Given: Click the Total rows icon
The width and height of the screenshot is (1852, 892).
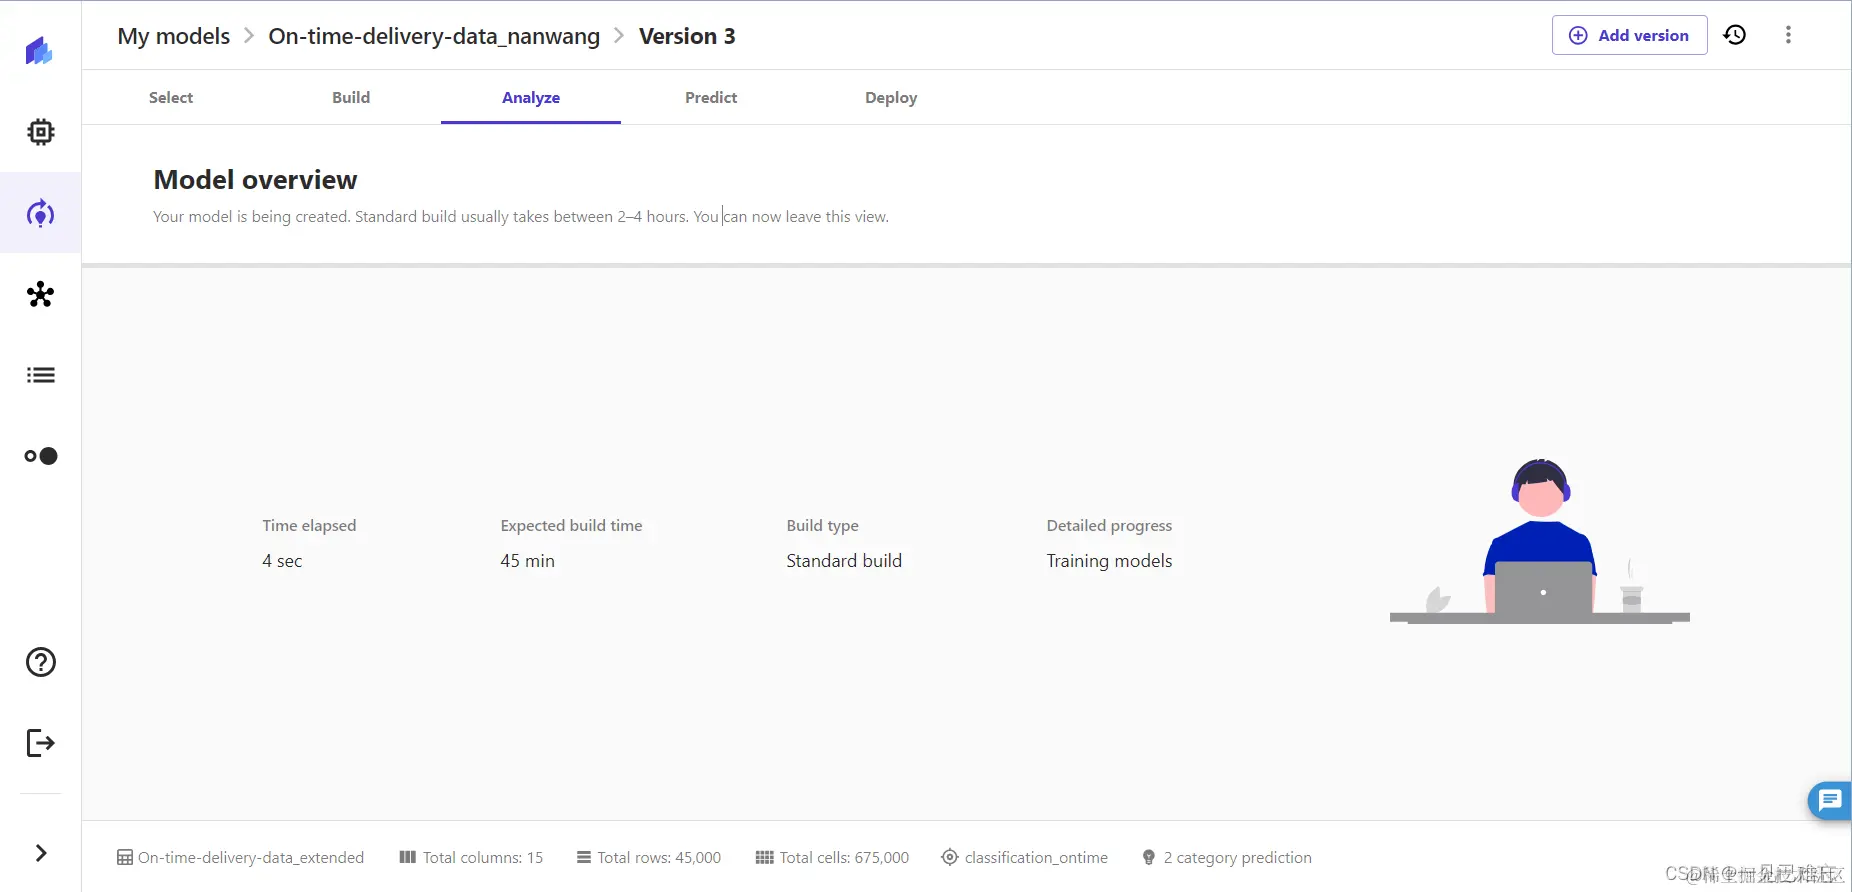Looking at the screenshot, I should [584, 857].
